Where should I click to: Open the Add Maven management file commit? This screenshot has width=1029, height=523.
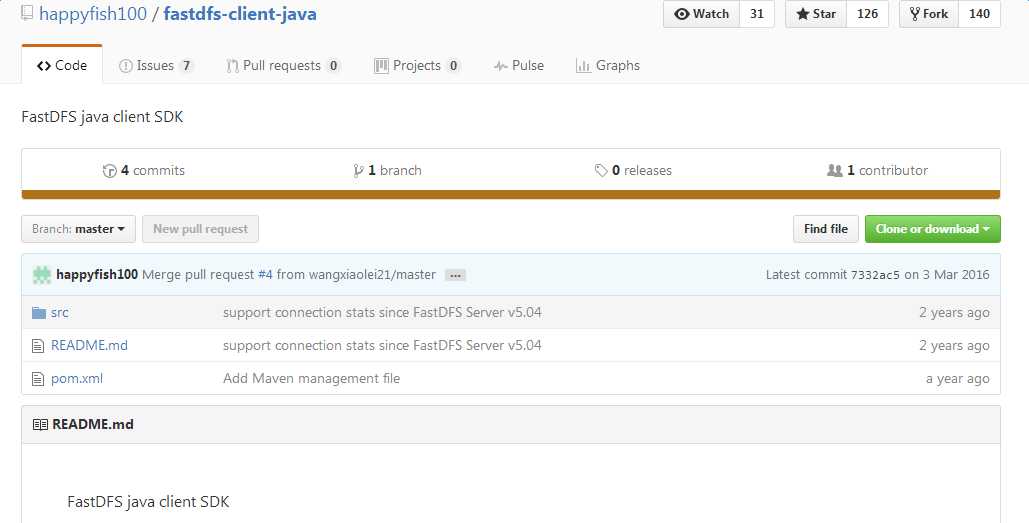[x=311, y=379]
